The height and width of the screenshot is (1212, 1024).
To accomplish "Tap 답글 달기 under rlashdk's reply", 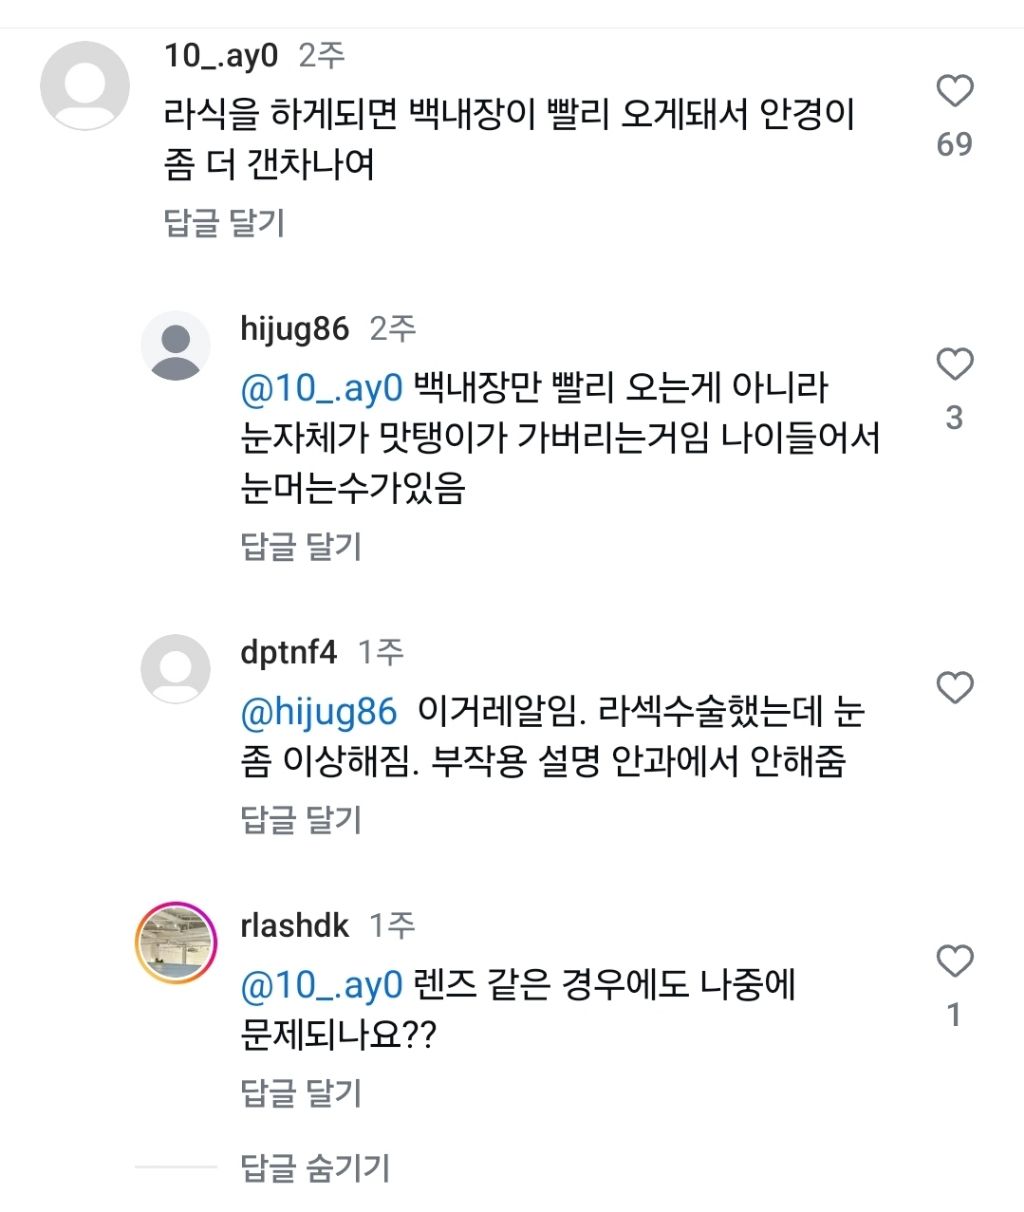I will [301, 1093].
